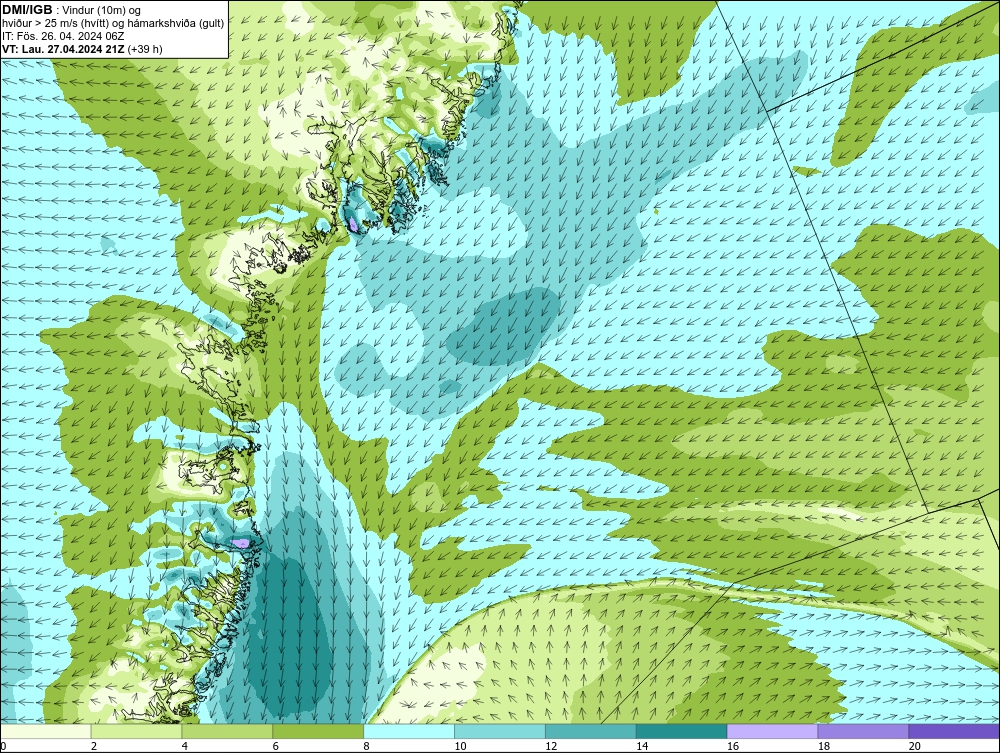
Task: Click the legend scale label '8'
Action: tap(367, 746)
